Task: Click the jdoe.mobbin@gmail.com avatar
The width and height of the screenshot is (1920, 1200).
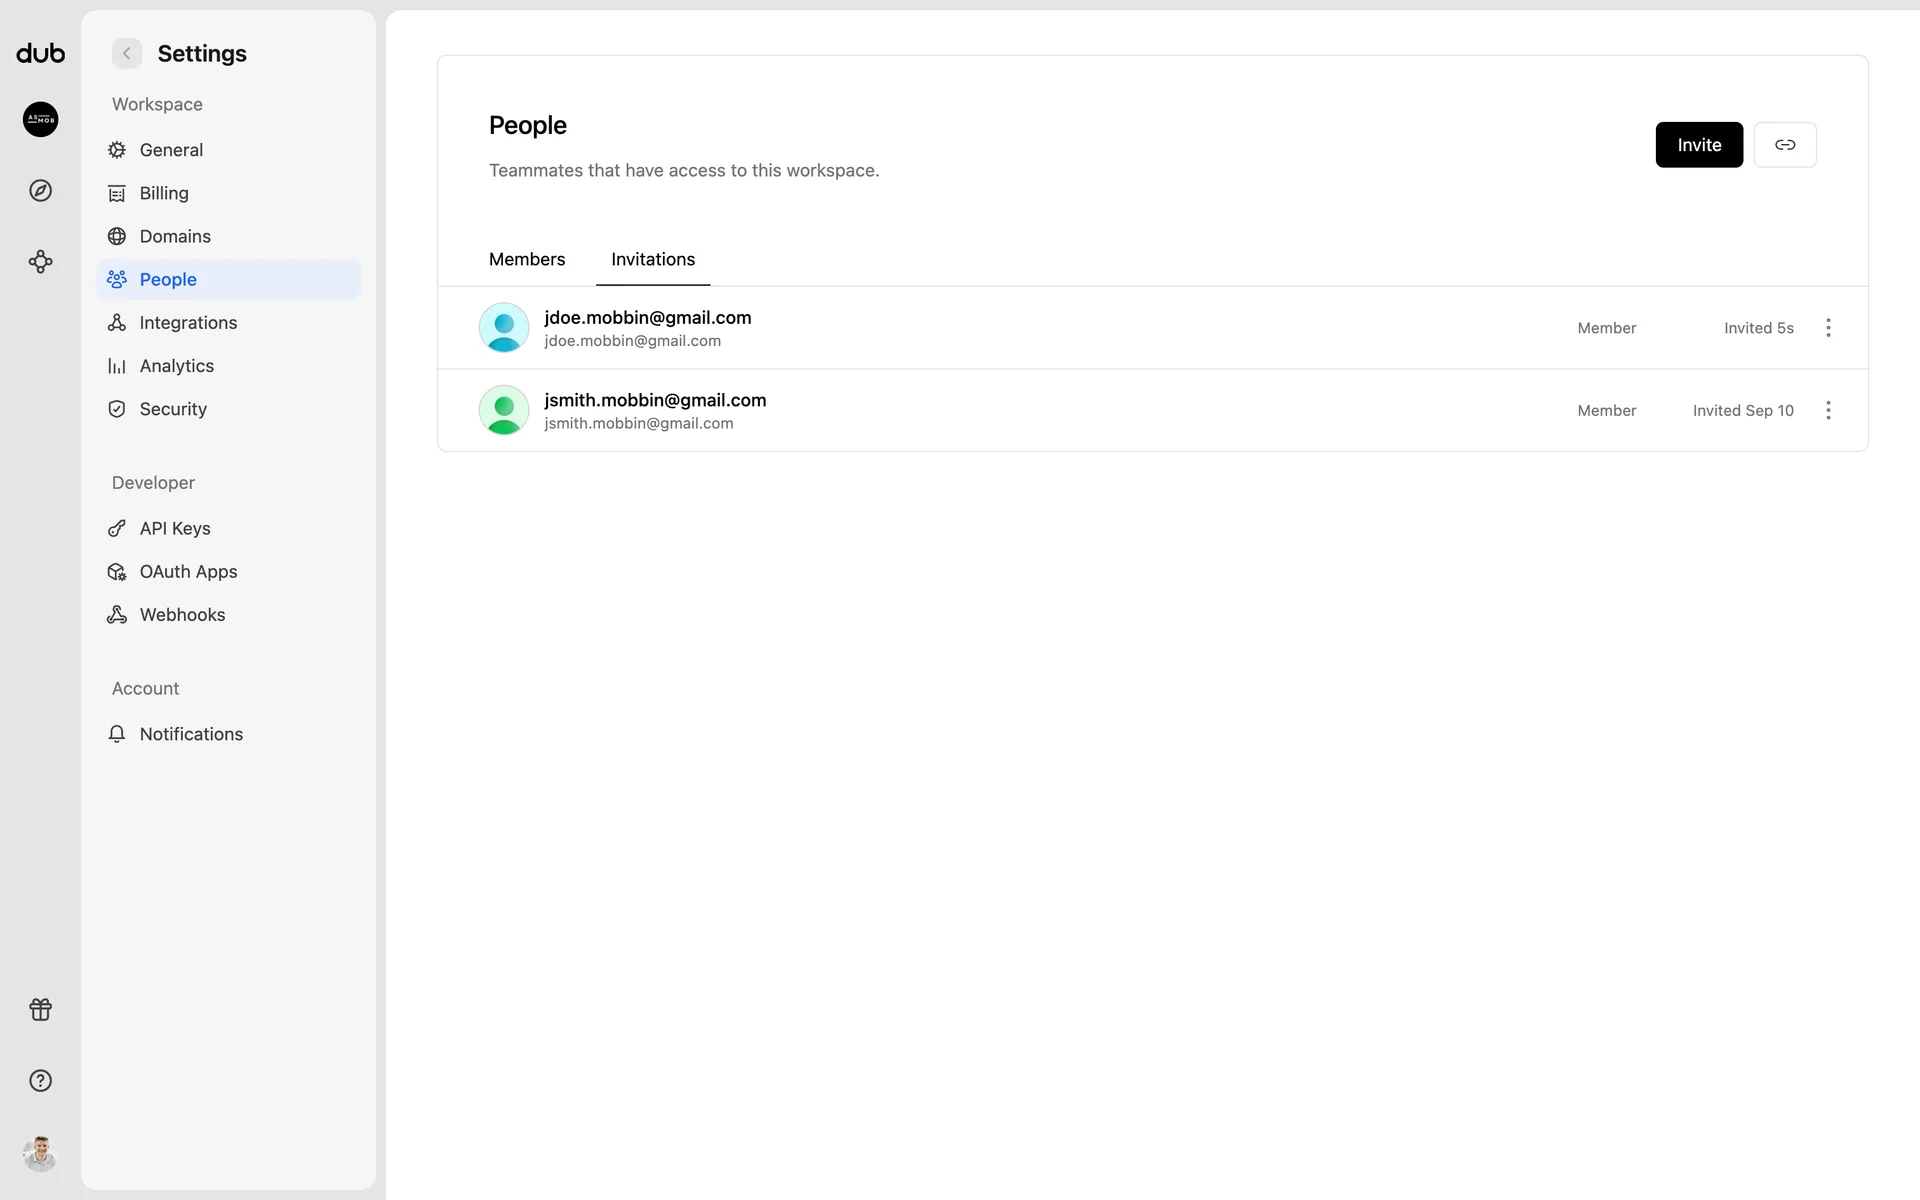Action: 504,328
